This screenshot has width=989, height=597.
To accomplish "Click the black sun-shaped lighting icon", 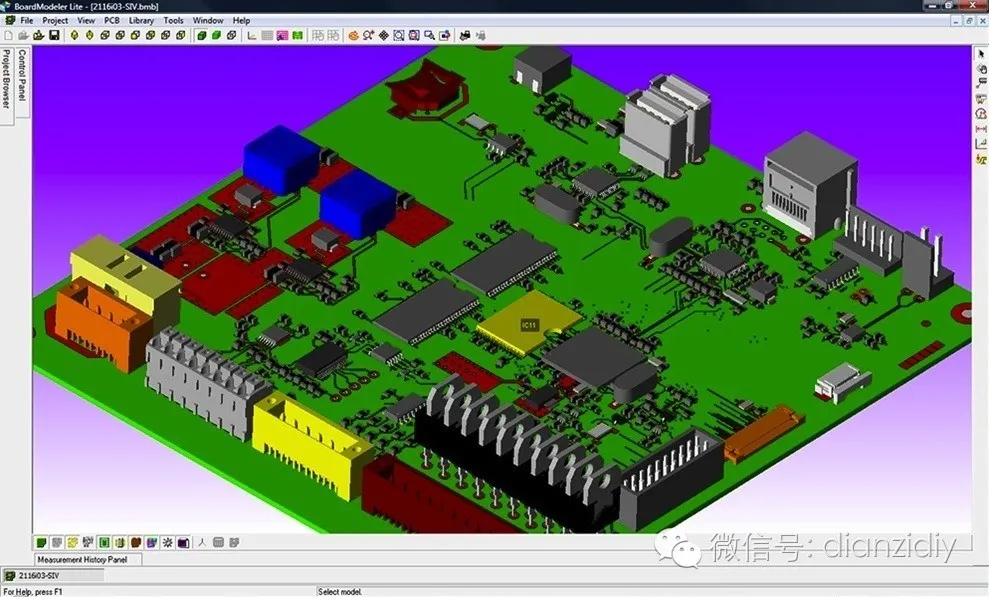I will pos(167,542).
